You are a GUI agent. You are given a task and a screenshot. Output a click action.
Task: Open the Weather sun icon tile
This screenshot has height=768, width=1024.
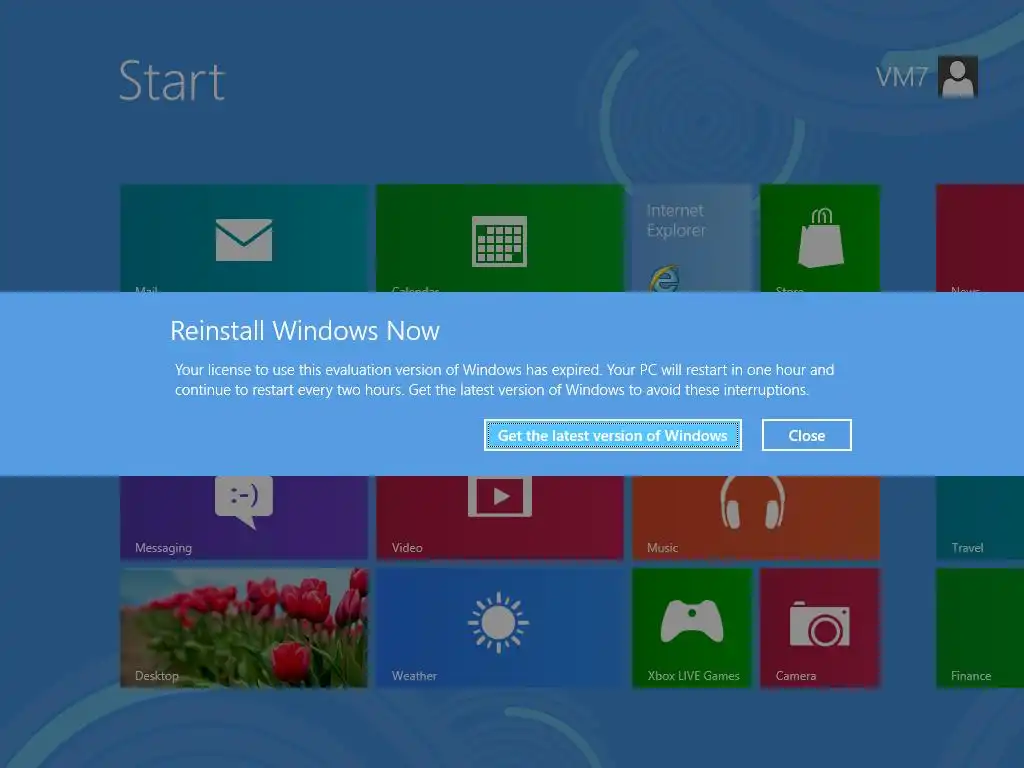pos(500,628)
